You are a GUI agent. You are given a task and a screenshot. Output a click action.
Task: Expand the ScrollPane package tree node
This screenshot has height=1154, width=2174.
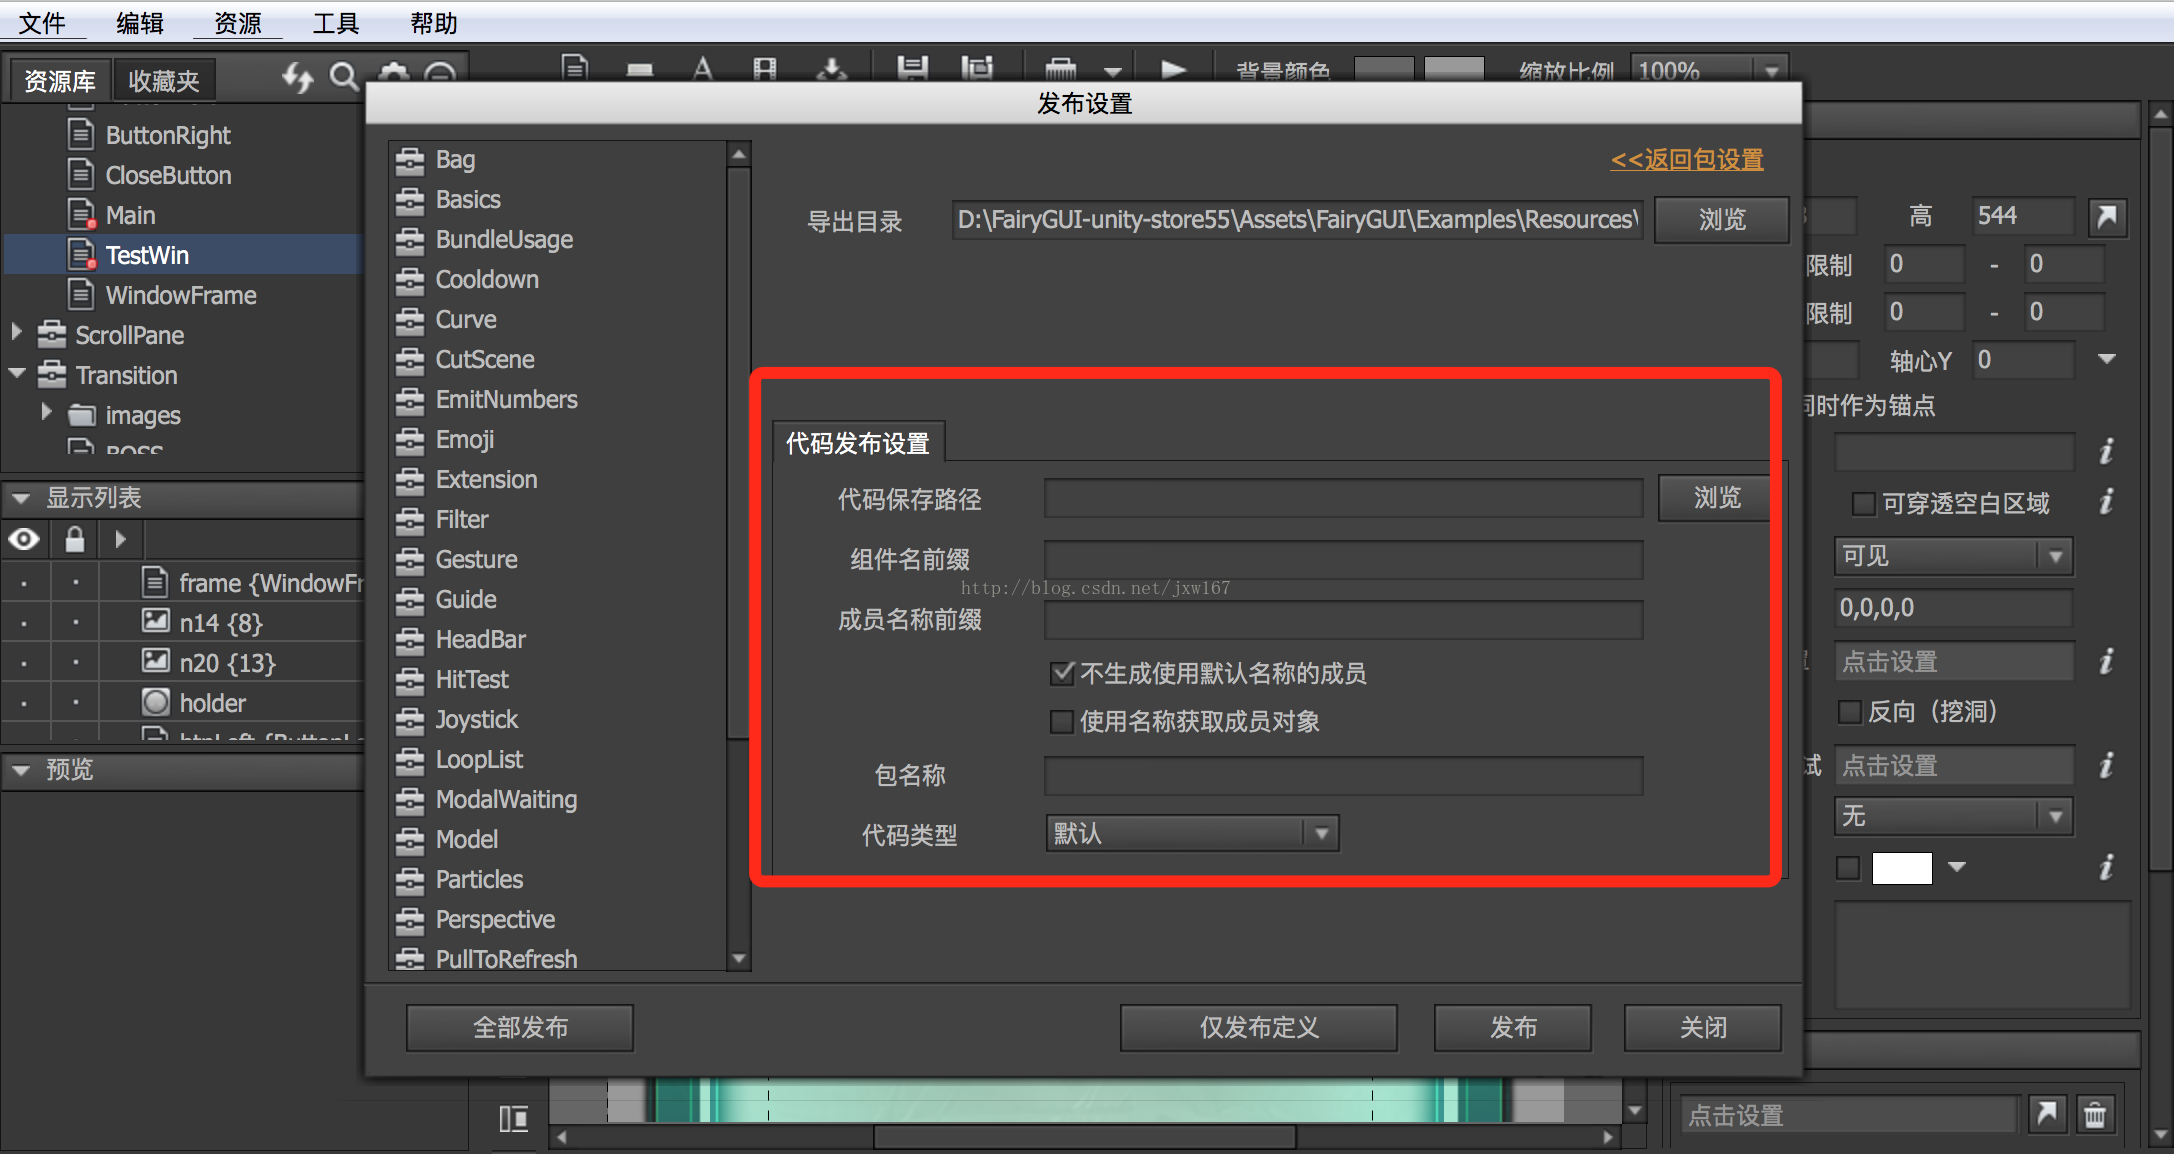pyautogui.click(x=16, y=333)
